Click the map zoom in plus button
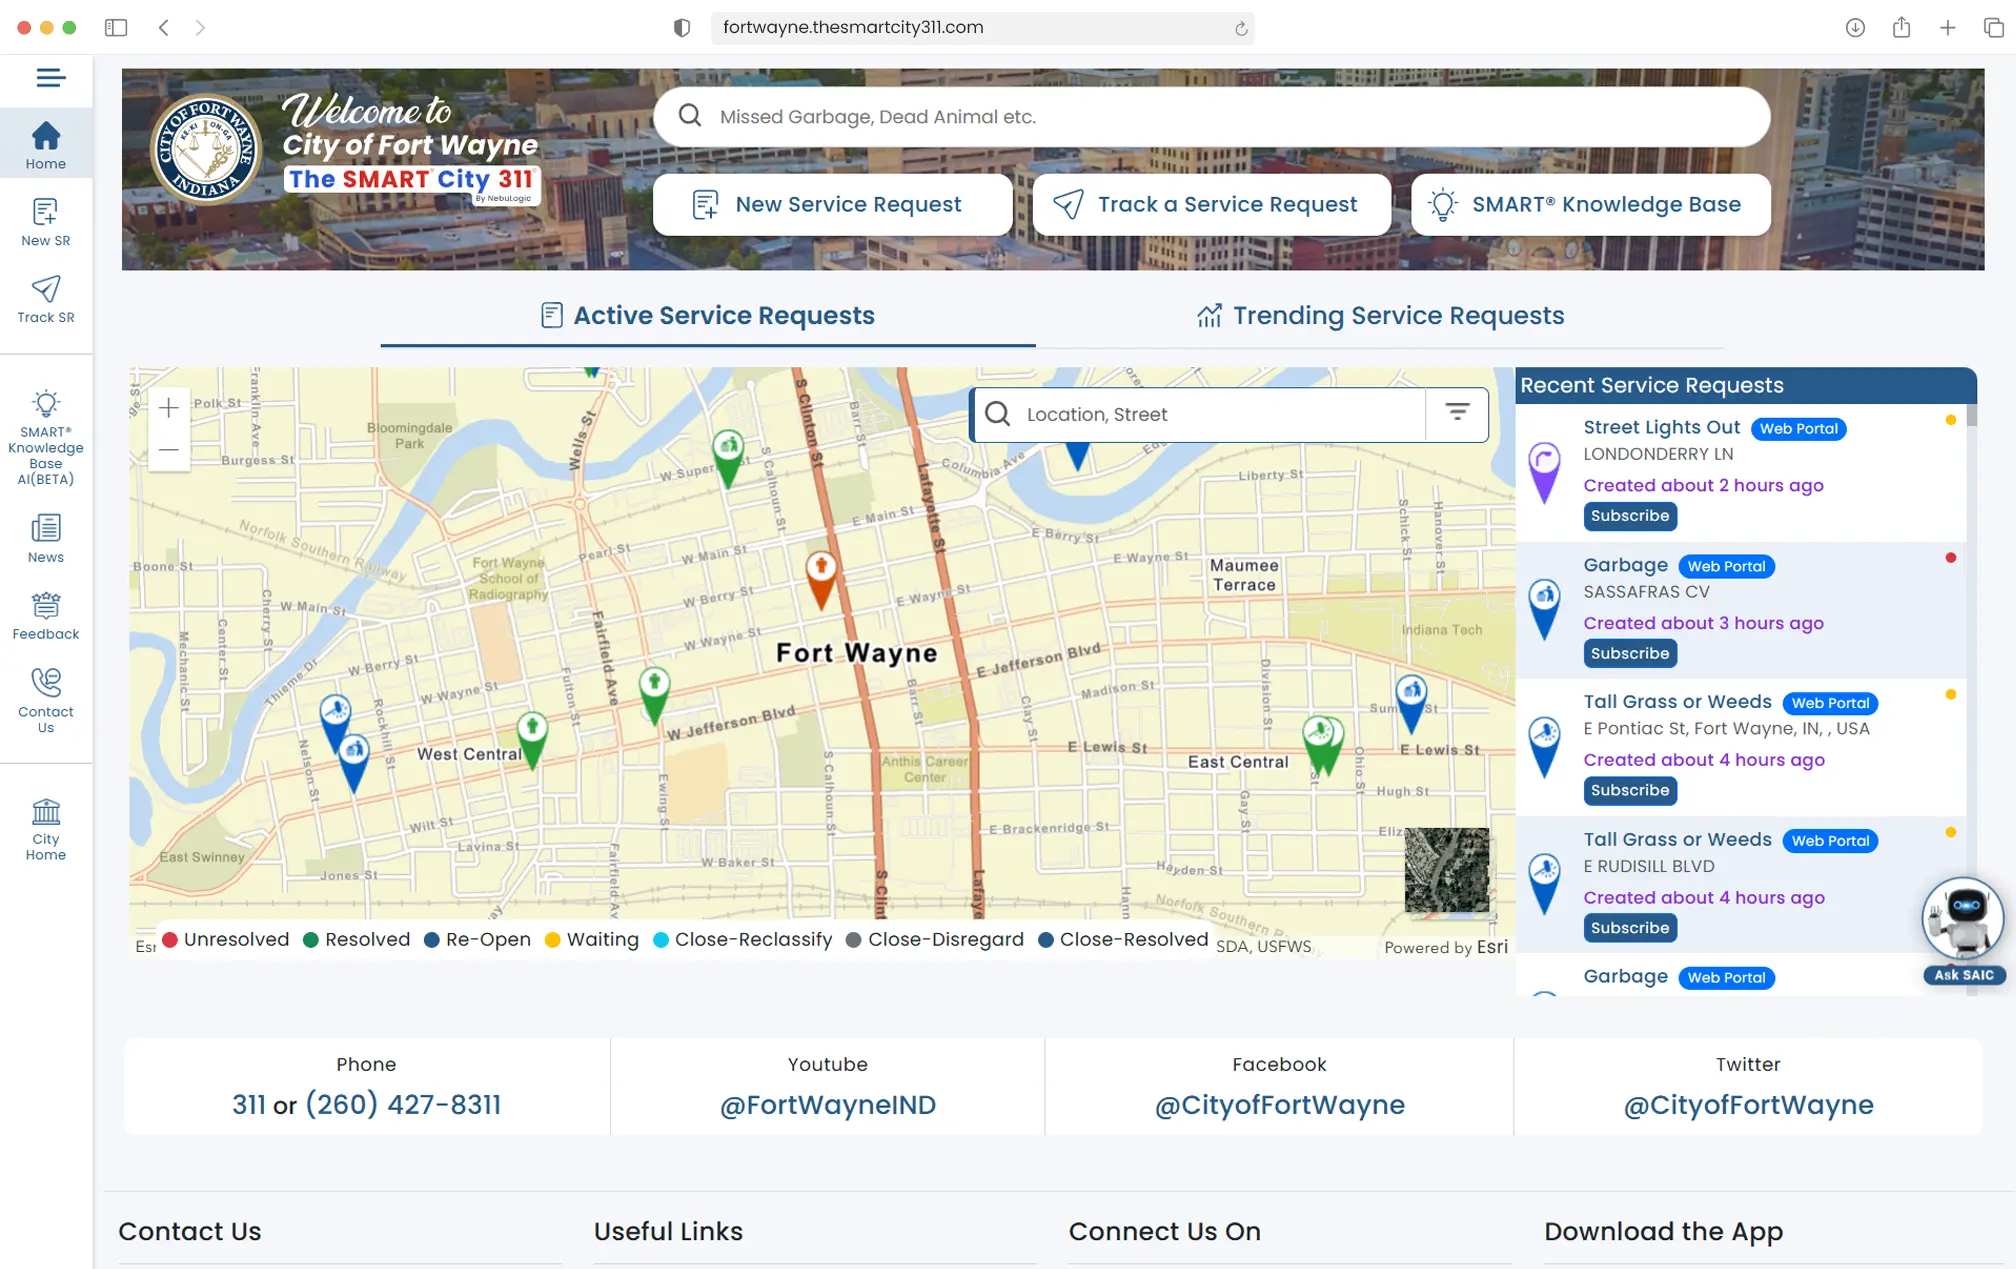Viewport: 2016px width, 1269px height. pos(169,408)
